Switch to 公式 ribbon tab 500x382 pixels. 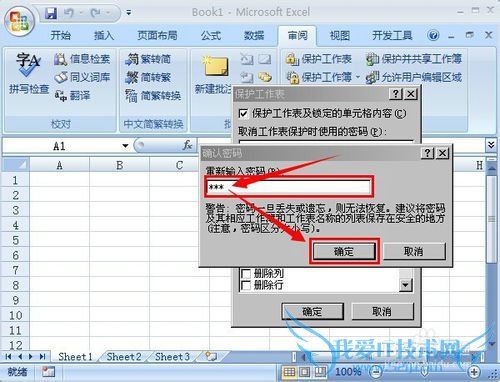click(211, 35)
